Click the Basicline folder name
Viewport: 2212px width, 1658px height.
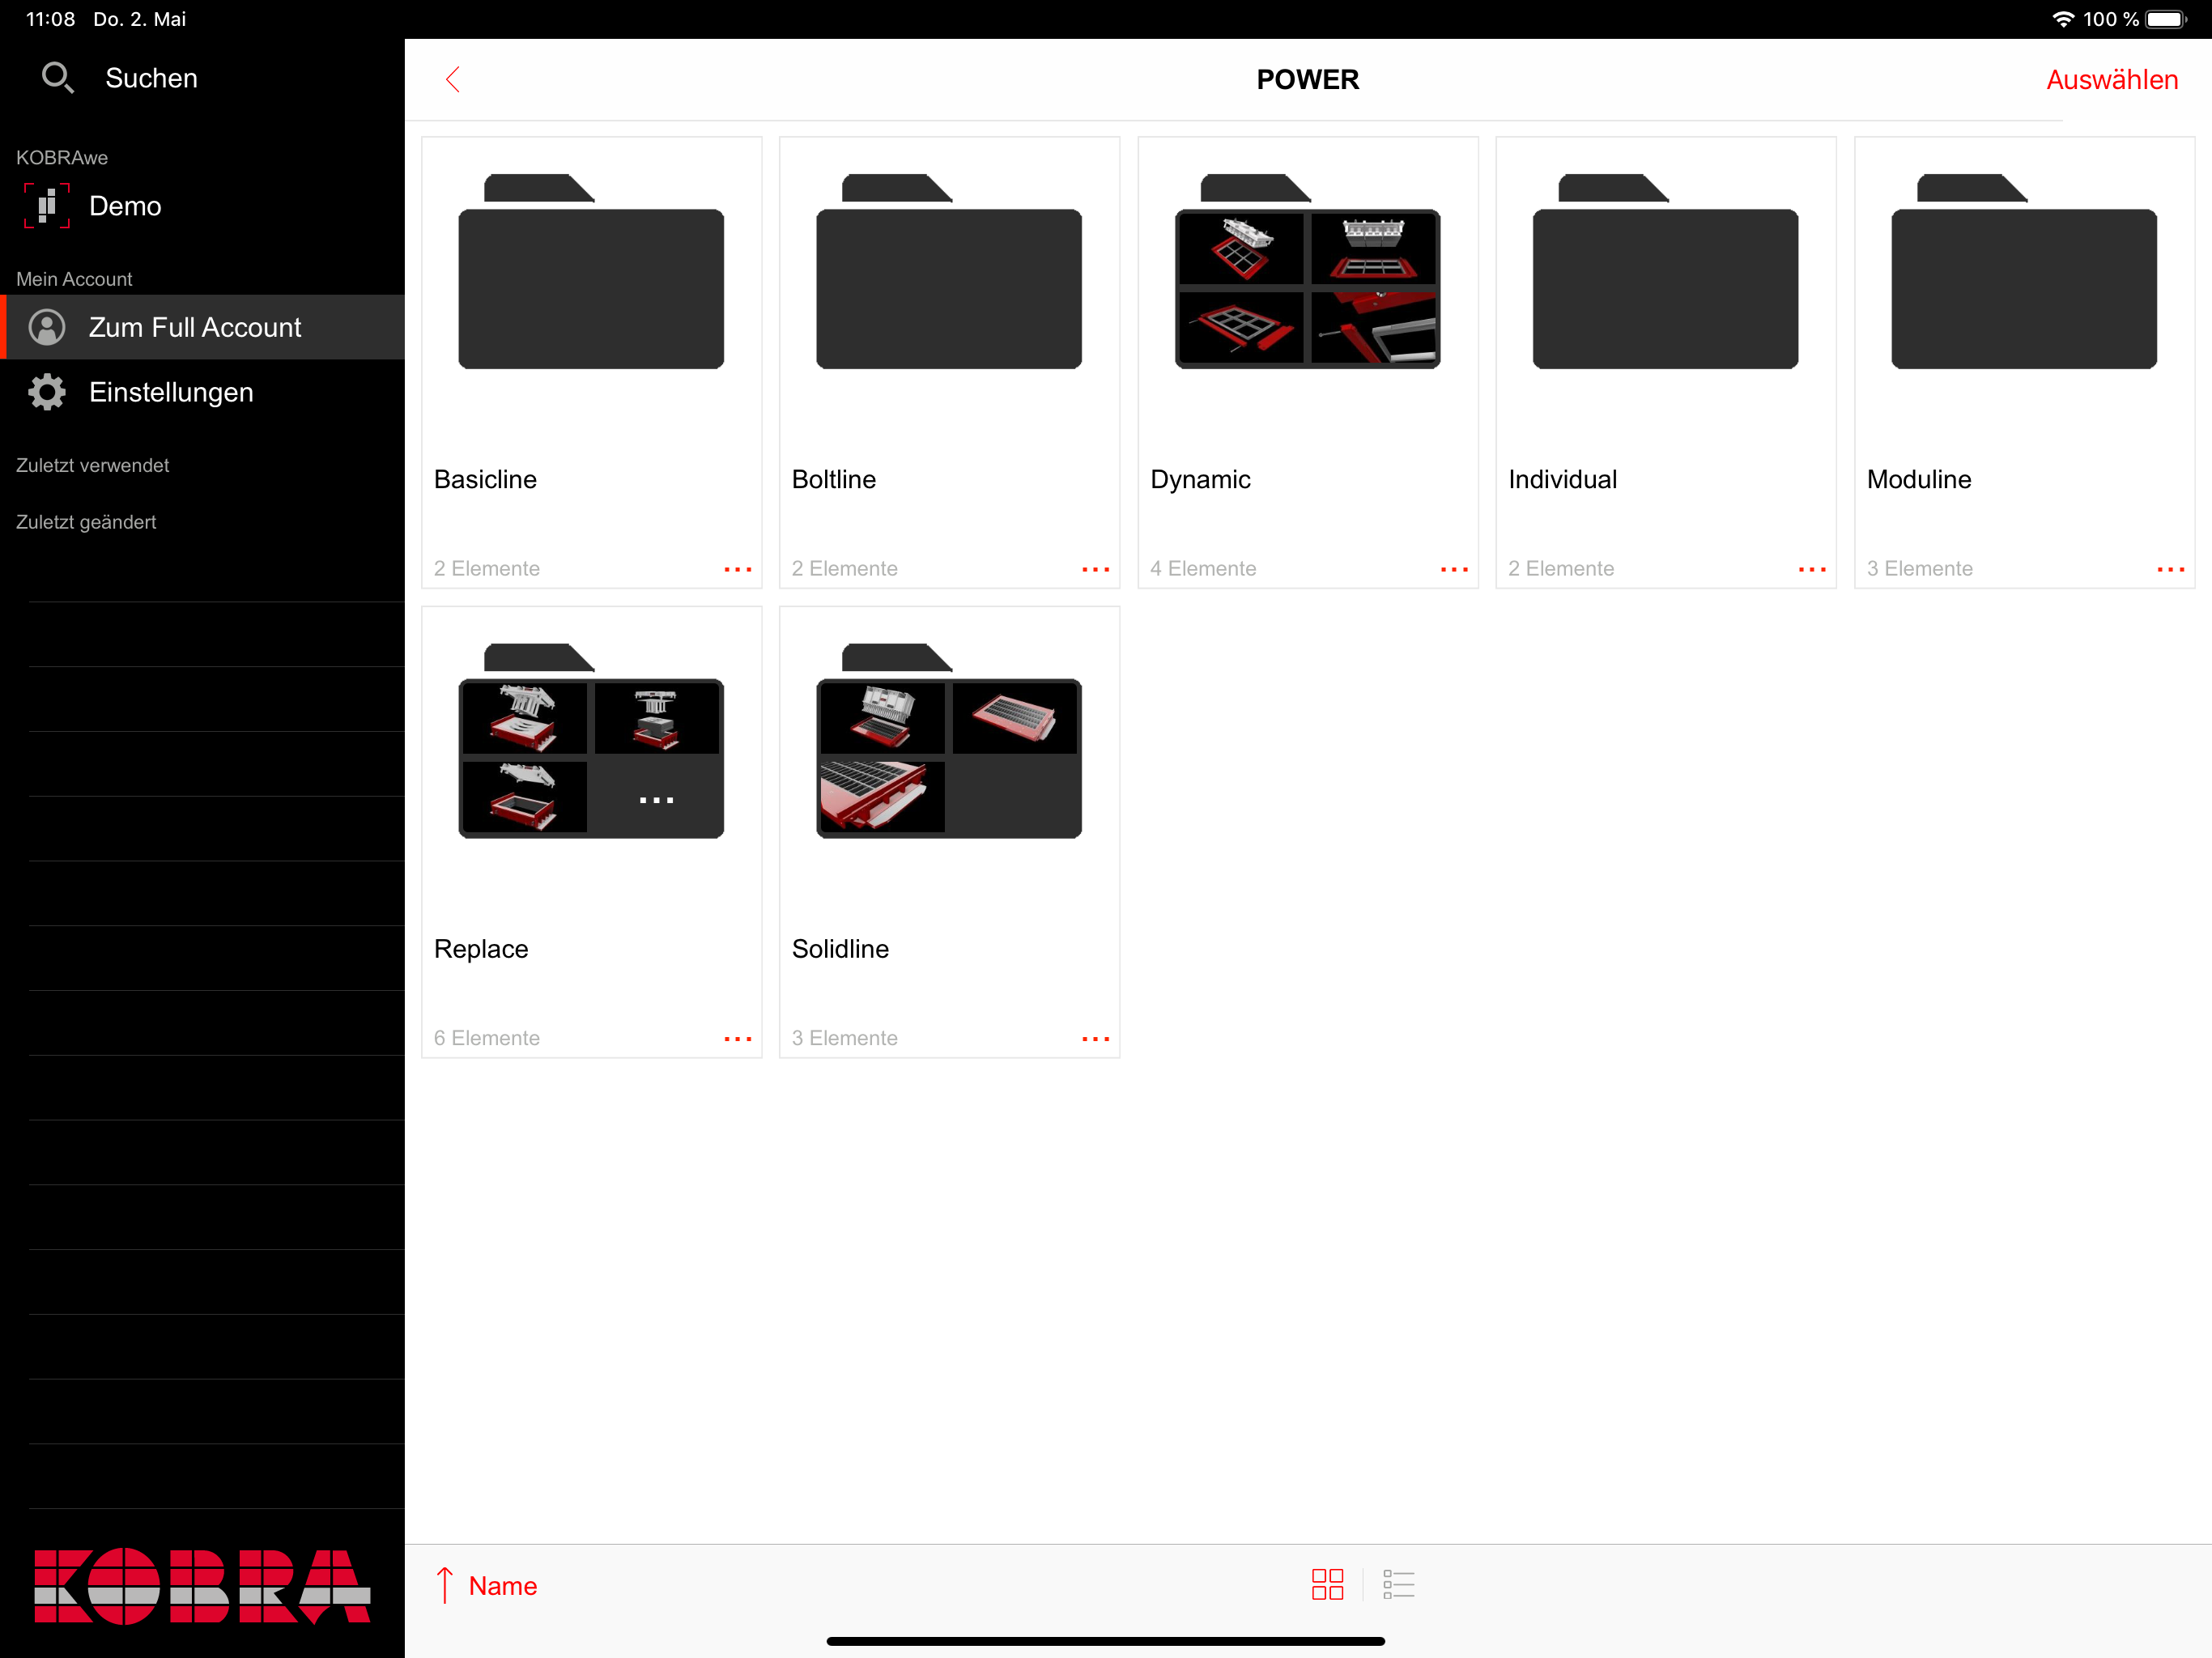click(485, 479)
